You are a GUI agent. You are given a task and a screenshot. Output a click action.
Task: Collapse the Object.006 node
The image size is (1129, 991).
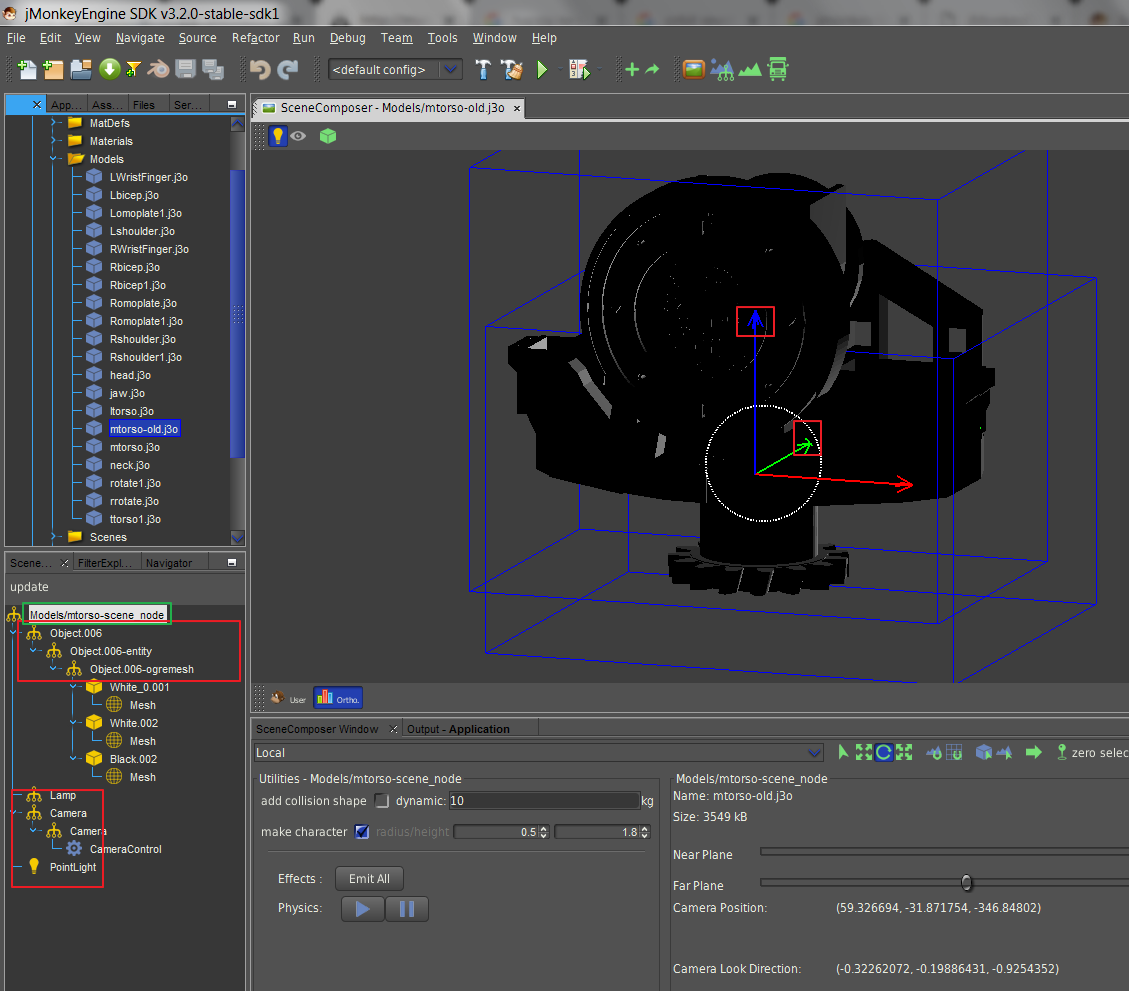[13, 633]
